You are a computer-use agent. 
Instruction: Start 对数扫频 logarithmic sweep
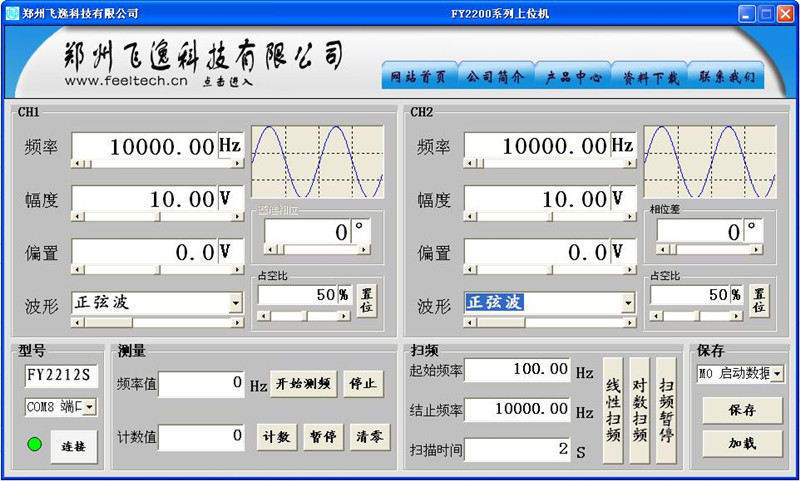click(639, 410)
